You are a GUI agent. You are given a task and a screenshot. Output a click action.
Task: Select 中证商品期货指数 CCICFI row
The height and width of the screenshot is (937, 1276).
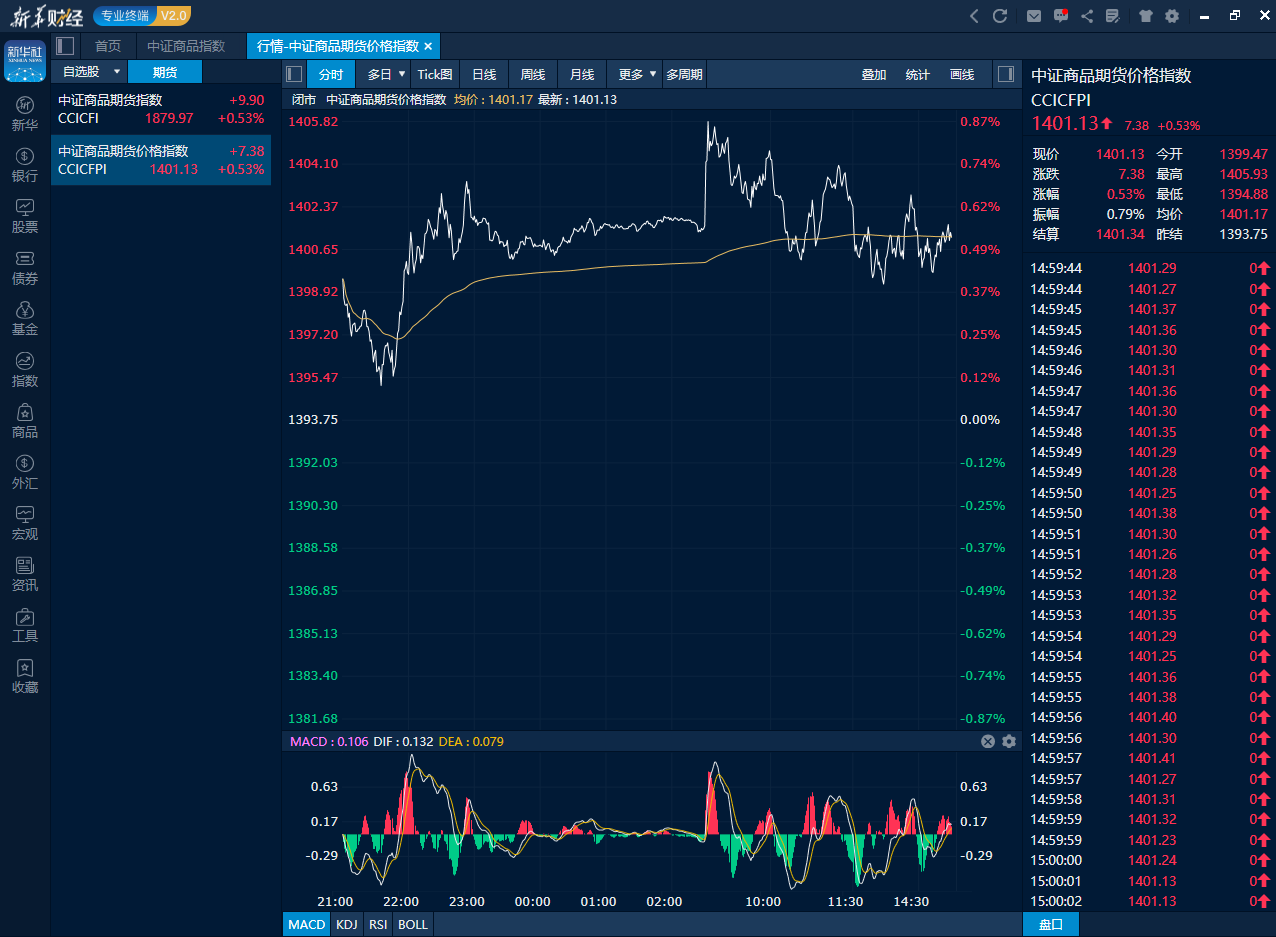(161, 109)
